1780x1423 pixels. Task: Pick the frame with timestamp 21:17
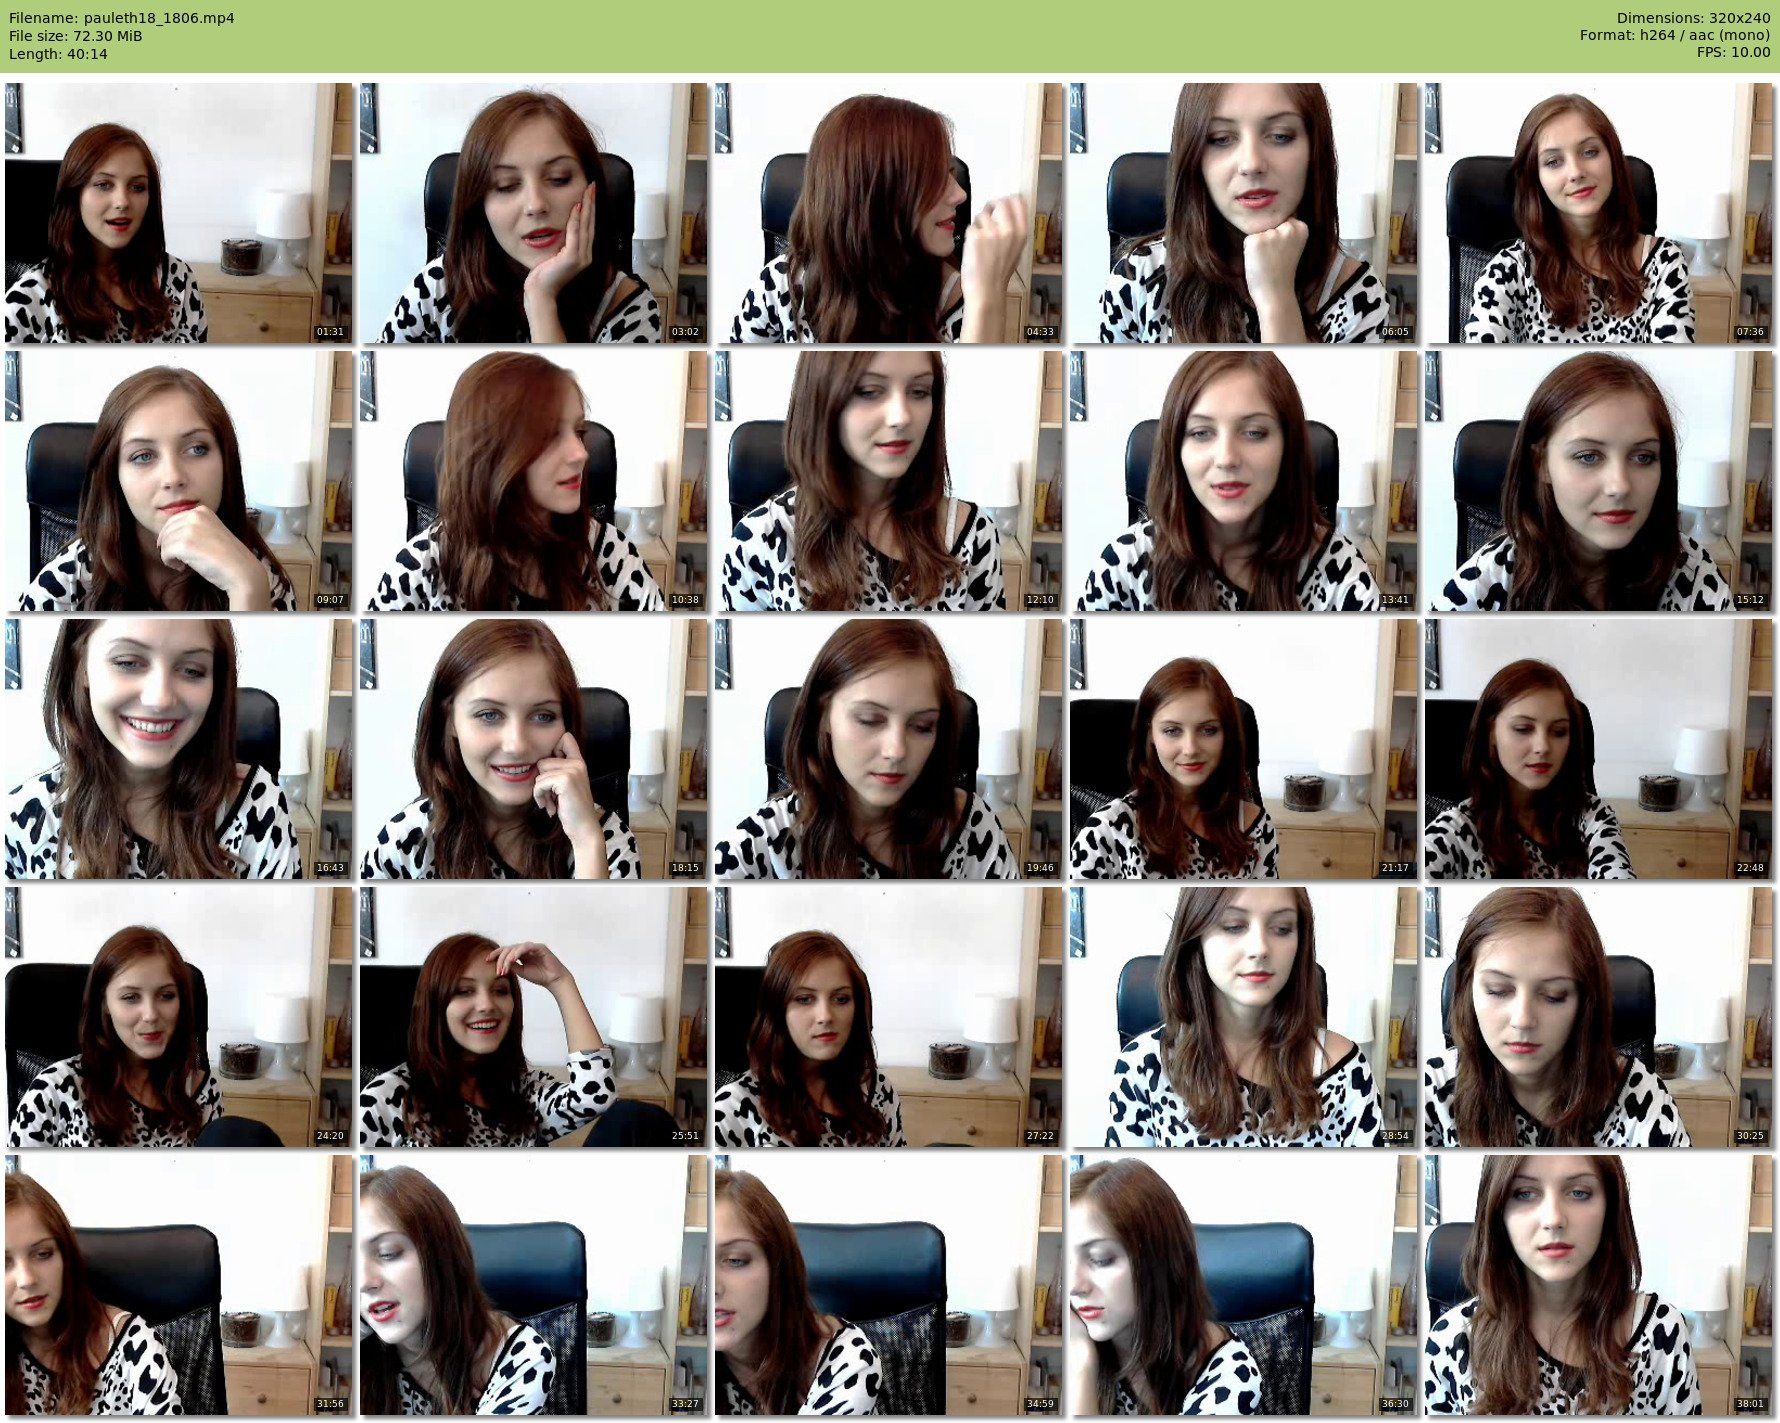click(1244, 749)
